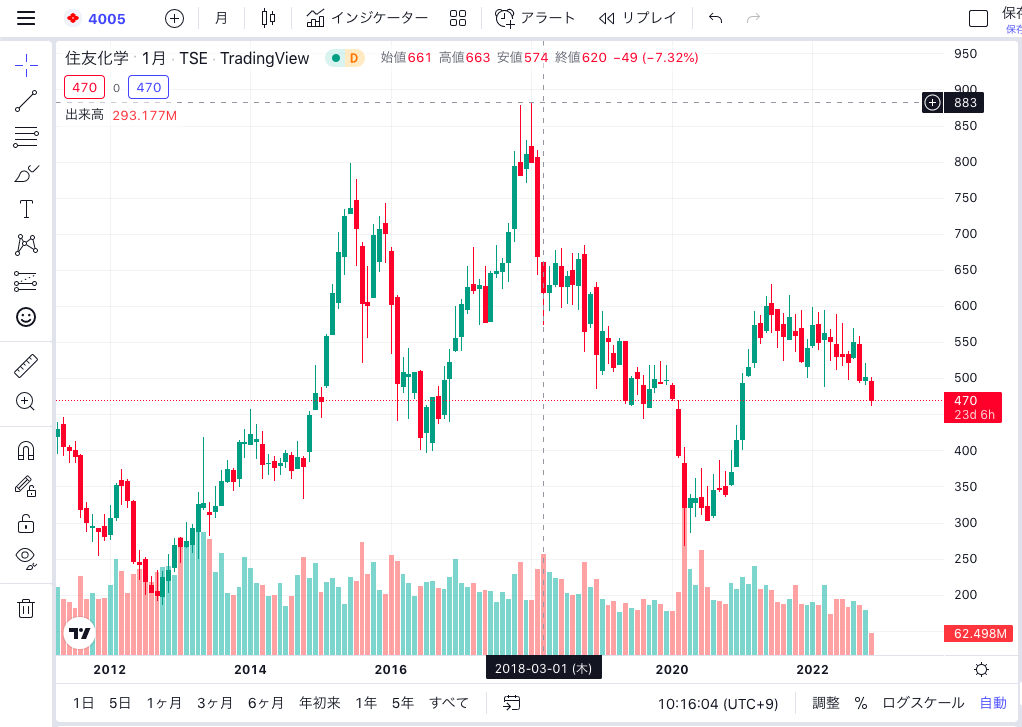Set the range to 1年
The width and height of the screenshot is (1022, 727).
(x=366, y=703)
